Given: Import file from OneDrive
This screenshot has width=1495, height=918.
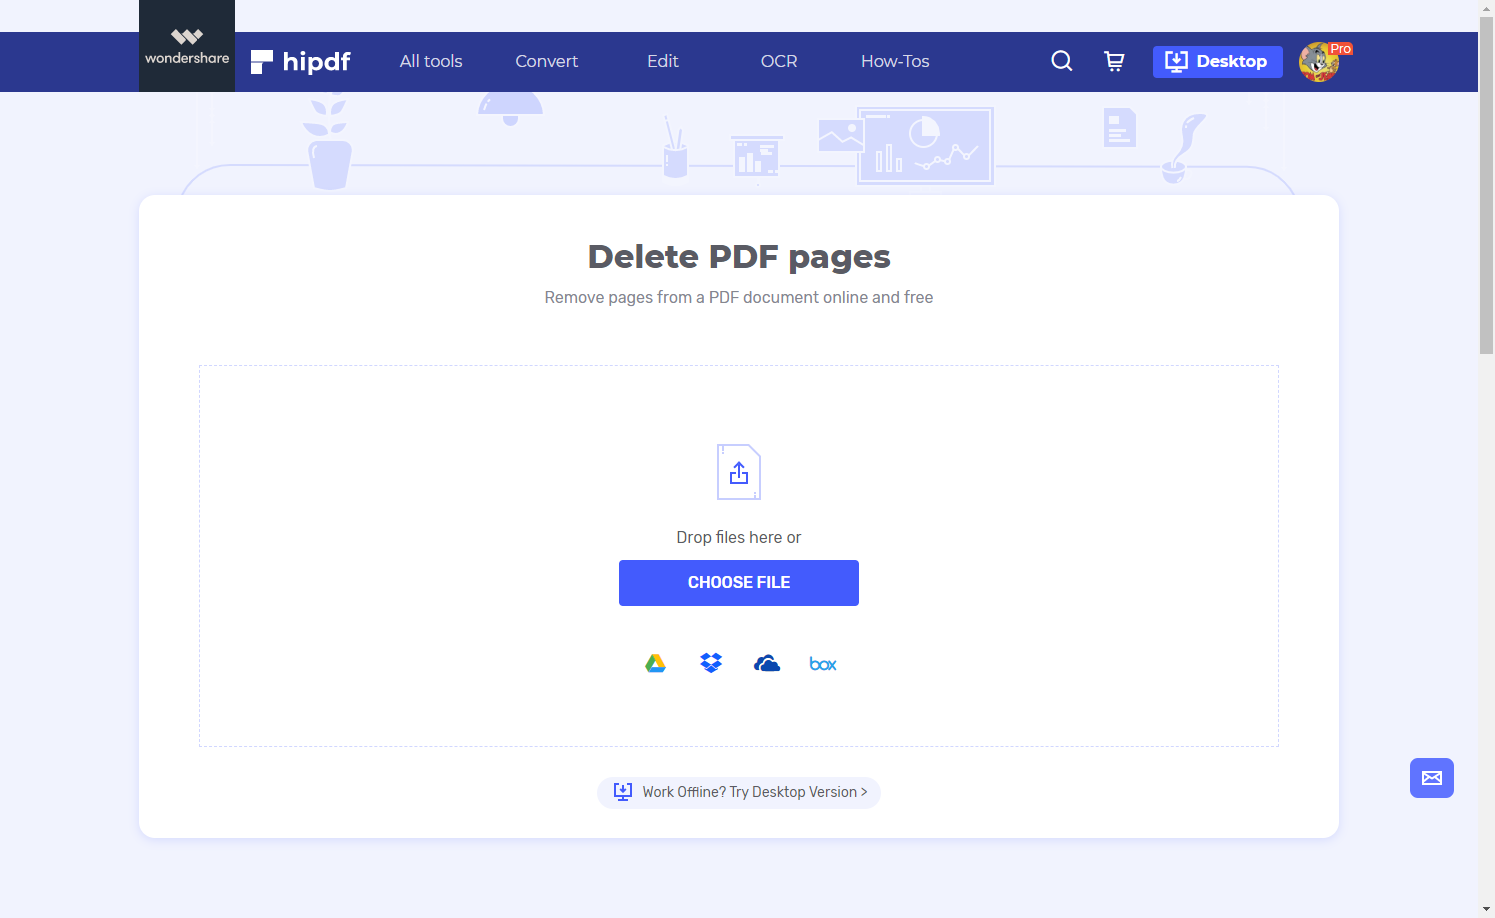Looking at the screenshot, I should pos(767,663).
